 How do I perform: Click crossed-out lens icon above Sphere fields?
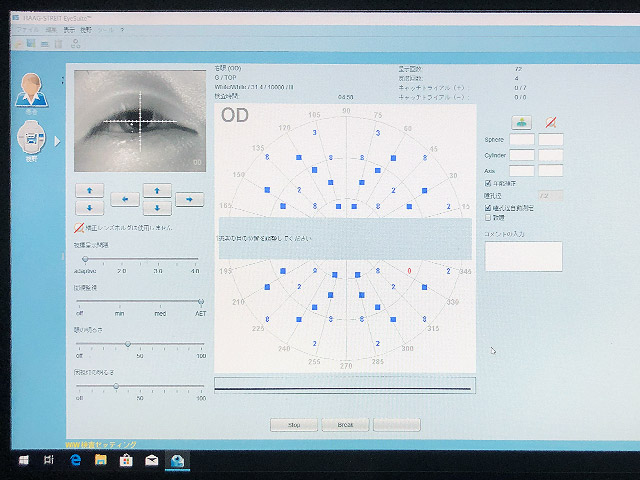pyautogui.click(x=551, y=122)
